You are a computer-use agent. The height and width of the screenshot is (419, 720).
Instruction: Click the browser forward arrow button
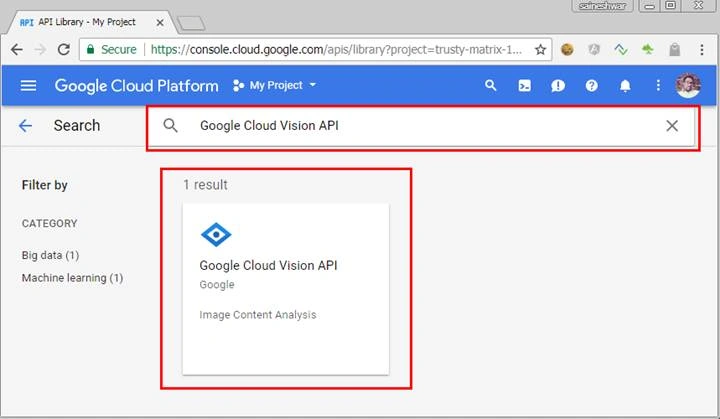pos(40,50)
